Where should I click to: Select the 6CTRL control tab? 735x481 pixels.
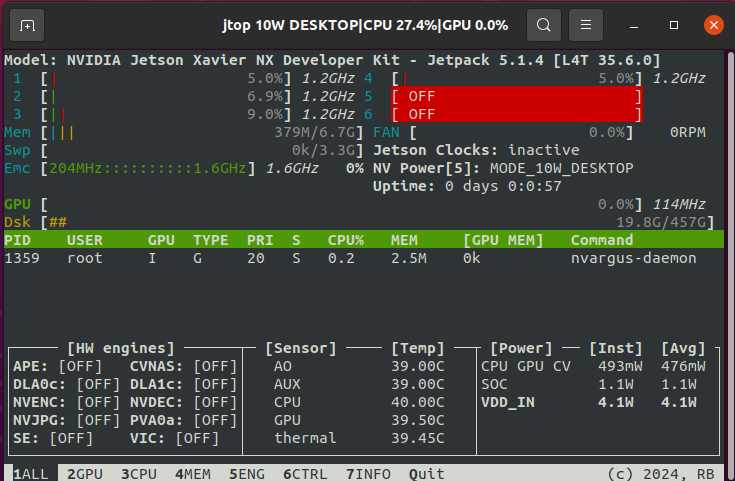click(305, 474)
